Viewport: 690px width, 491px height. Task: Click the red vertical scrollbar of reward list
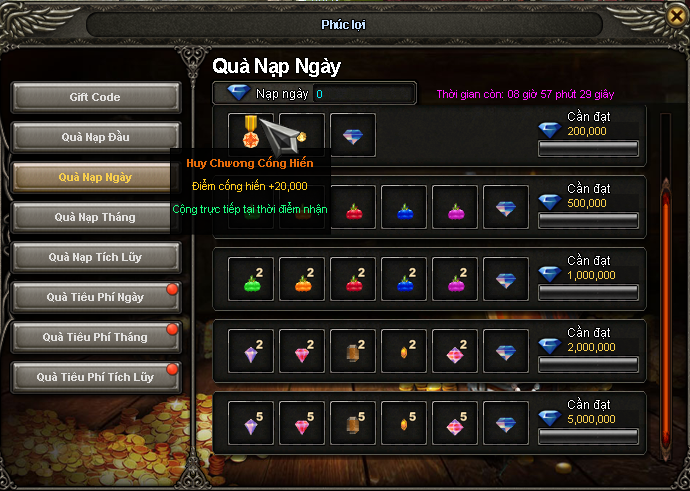(x=666, y=317)
